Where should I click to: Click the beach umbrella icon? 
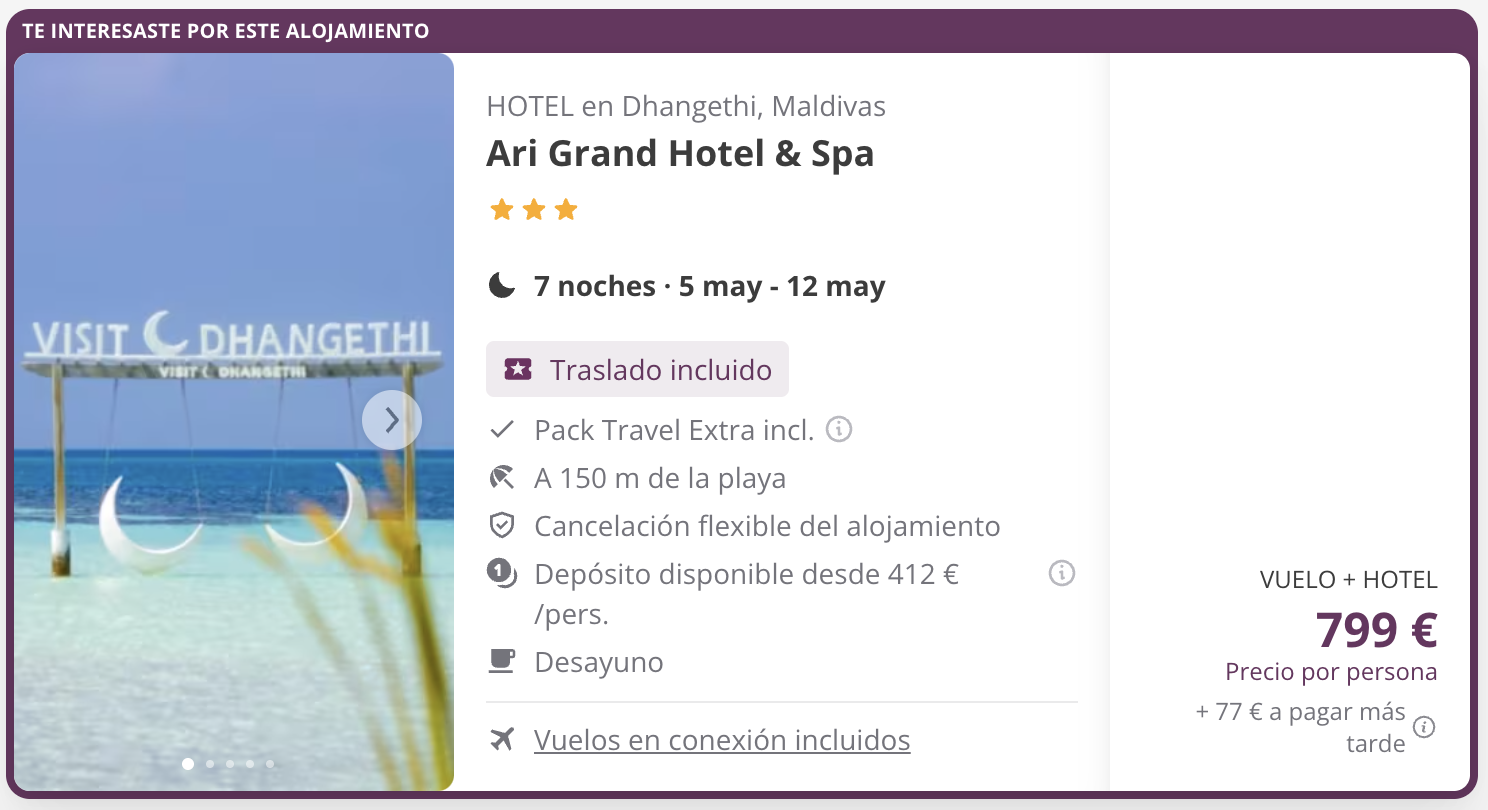[502, 478]
